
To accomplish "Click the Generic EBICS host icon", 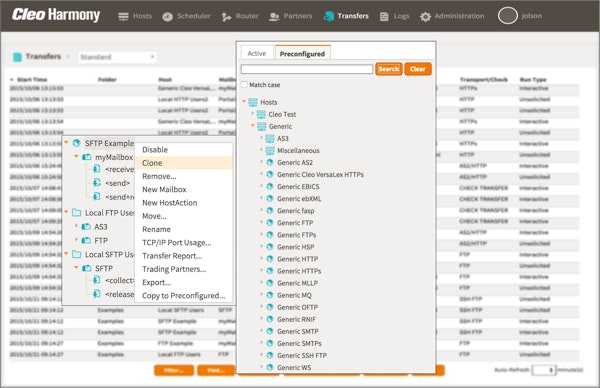I will click(270, 187).
